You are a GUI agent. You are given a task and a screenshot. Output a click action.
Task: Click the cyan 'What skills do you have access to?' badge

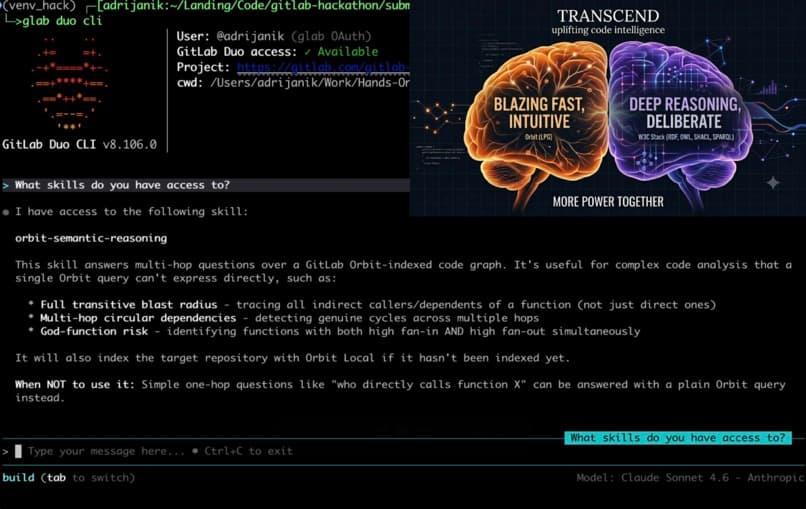(x=677, y=438)
